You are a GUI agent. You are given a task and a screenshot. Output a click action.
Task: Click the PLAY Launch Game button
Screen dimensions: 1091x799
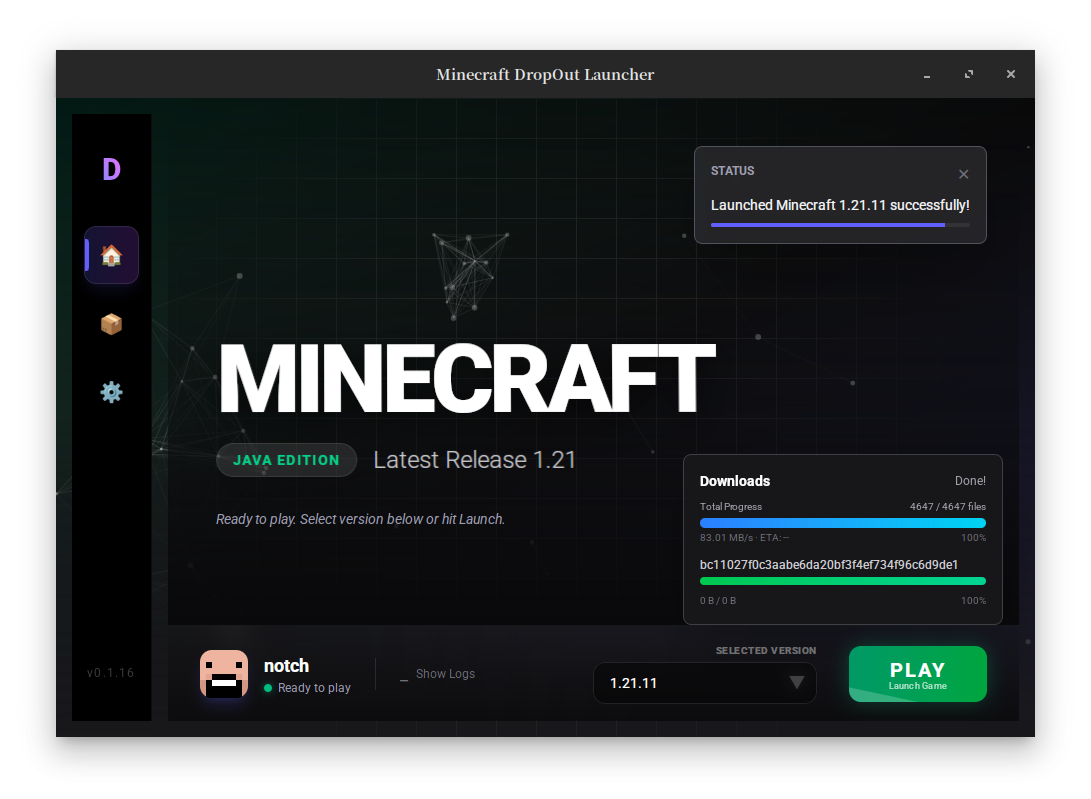(x=917, y=675)
